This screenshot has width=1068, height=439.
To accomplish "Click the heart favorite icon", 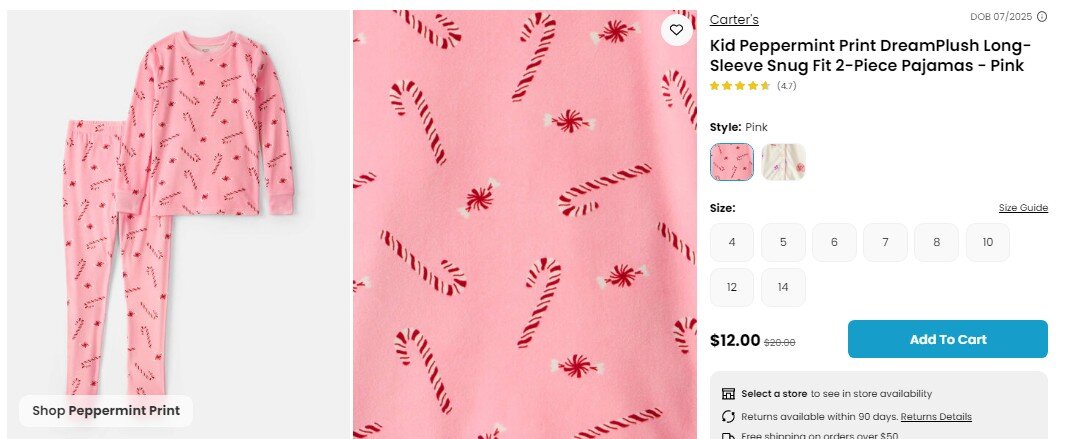I will click(676, 31).
